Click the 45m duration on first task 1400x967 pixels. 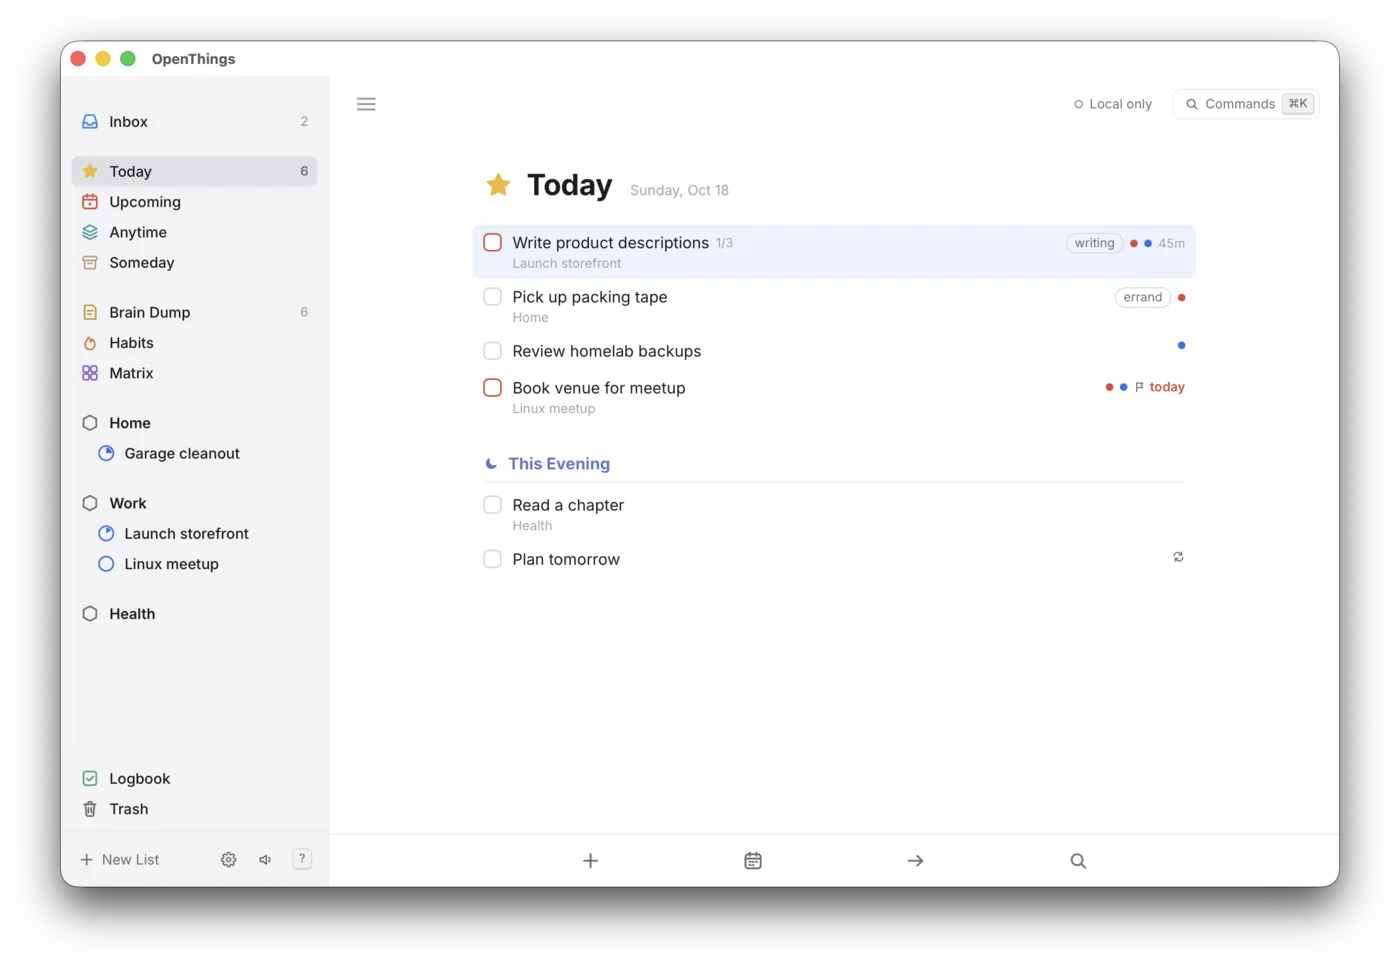click(1172, 243)
